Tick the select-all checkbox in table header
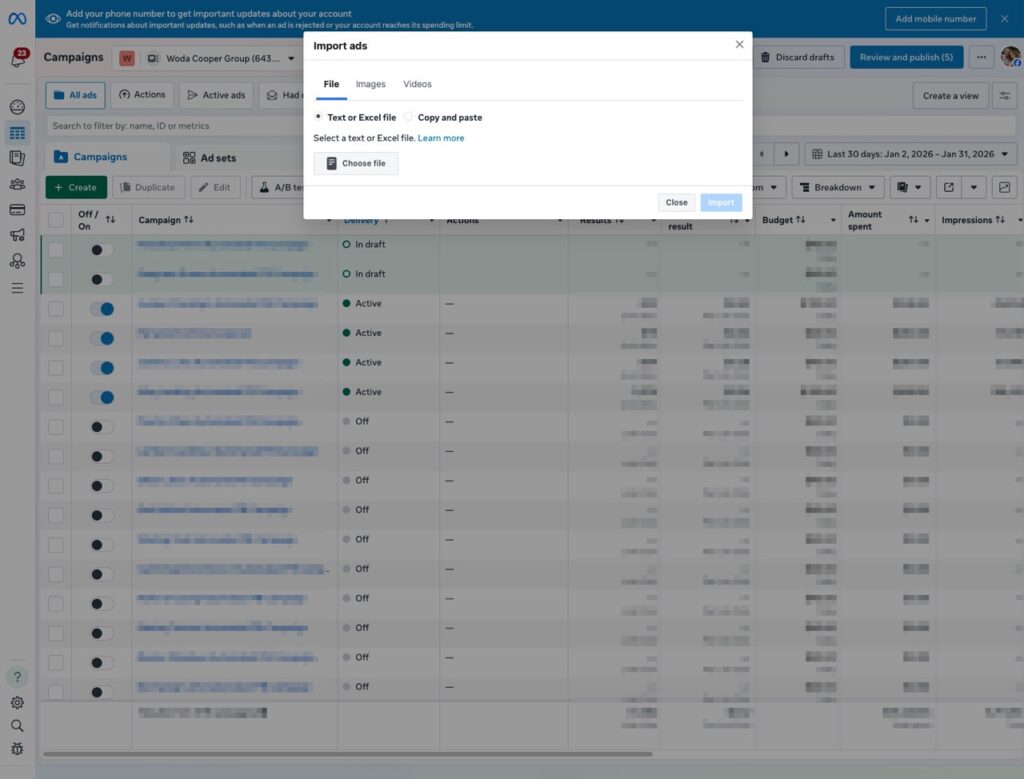1024x779 pixels. (56, 220)
